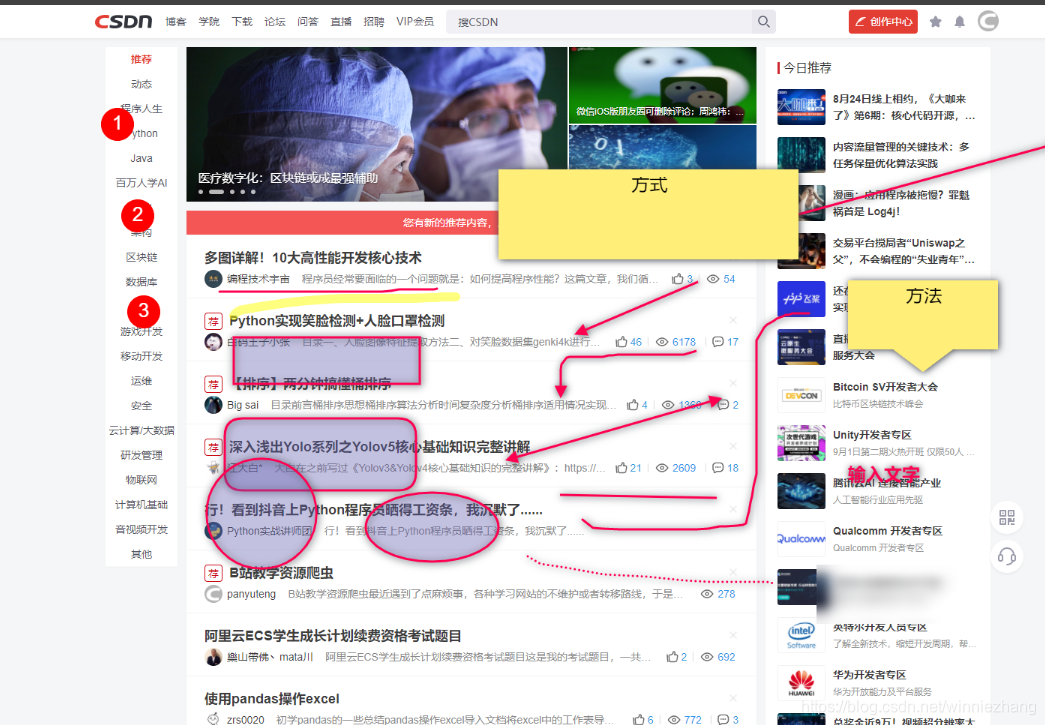Dismiss the B站教学资源爬虫 article with its X
1045x725 pixels.
click(733, 572)
